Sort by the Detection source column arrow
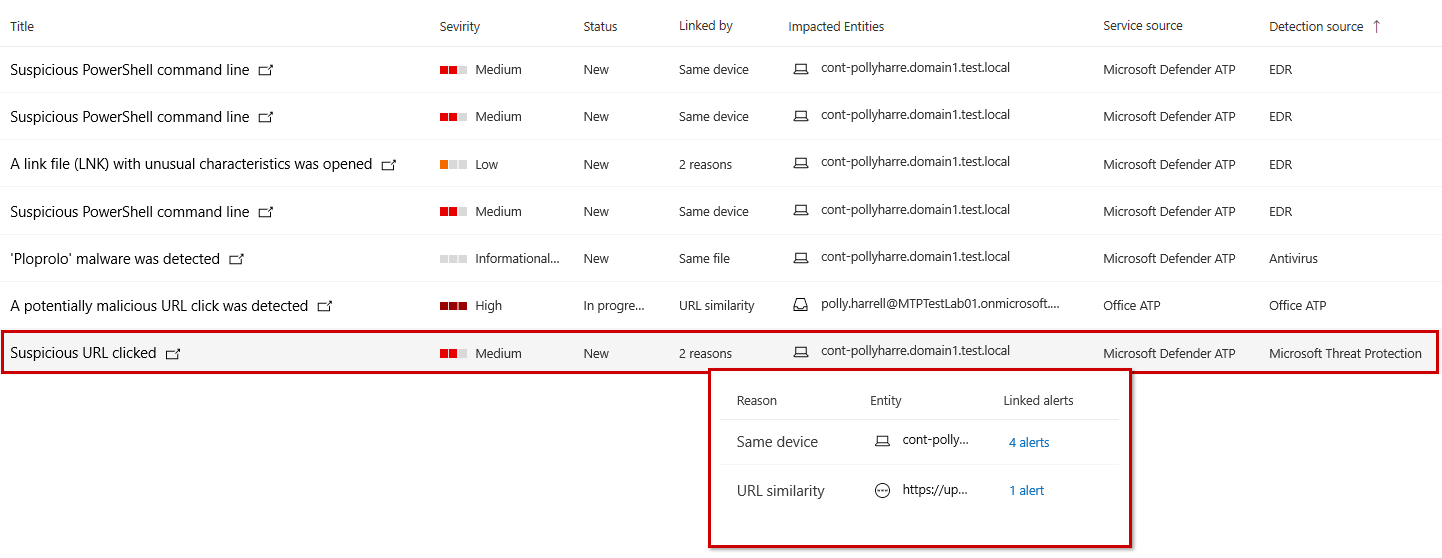The height and width of the screenshot is (558, 1442). coord(1376,27)
